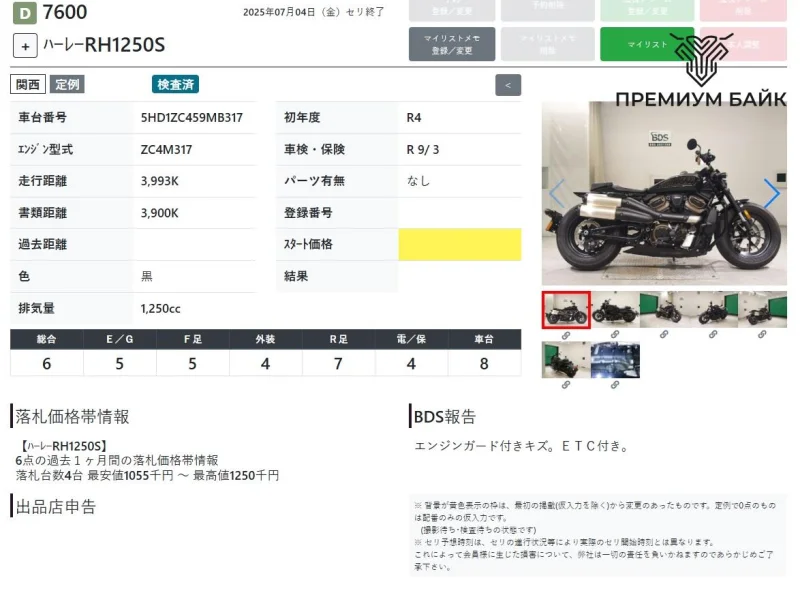This screenshot has width=800, height=600.
Task: Click the plus icon beside ハーレーRH1250S
Action: tap(26, 45)
